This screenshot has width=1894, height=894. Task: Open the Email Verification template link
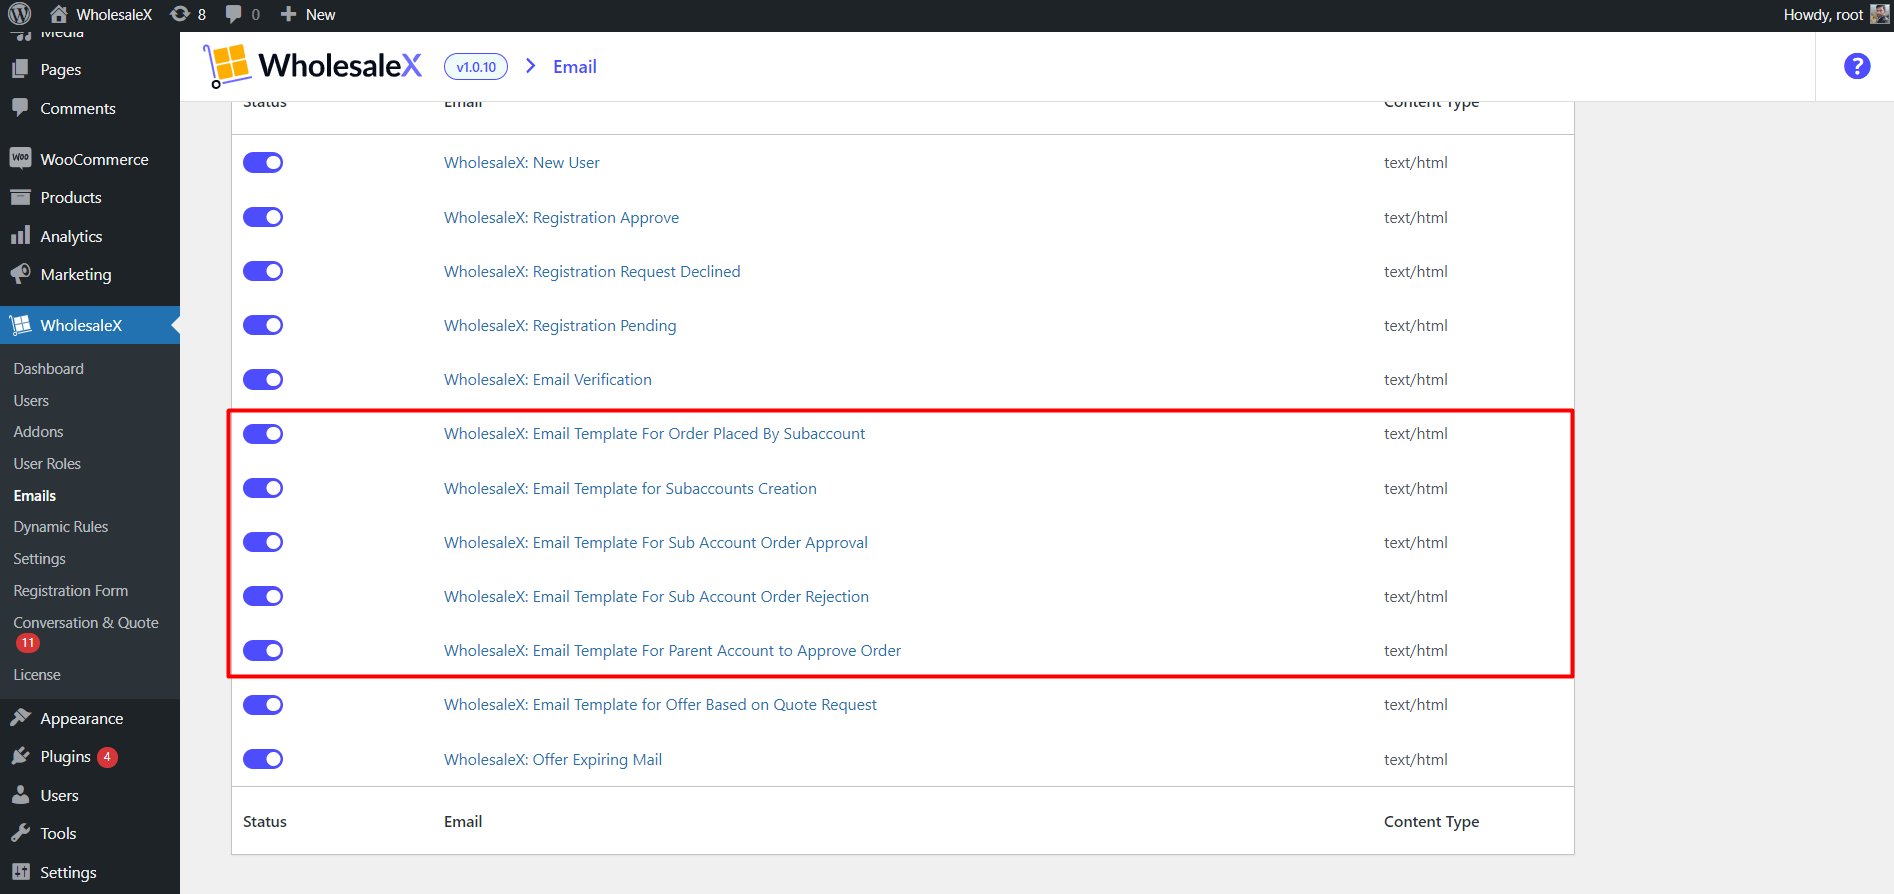pyautogui.click(x=548, y=379)
